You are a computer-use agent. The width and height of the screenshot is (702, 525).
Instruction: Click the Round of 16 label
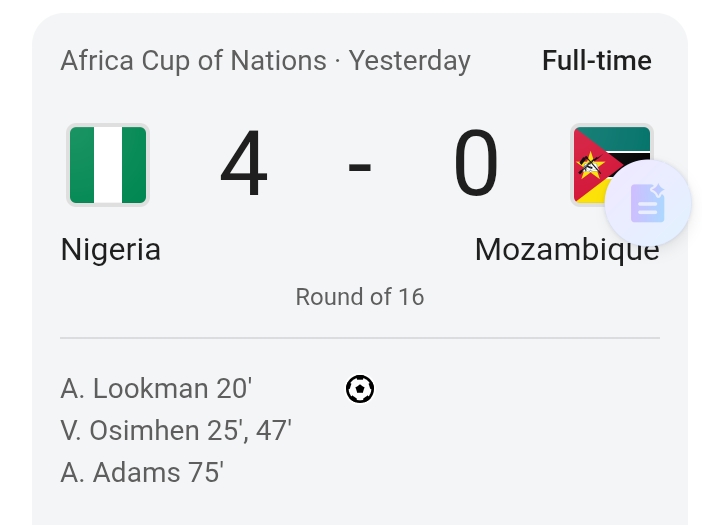pos(360,297)
